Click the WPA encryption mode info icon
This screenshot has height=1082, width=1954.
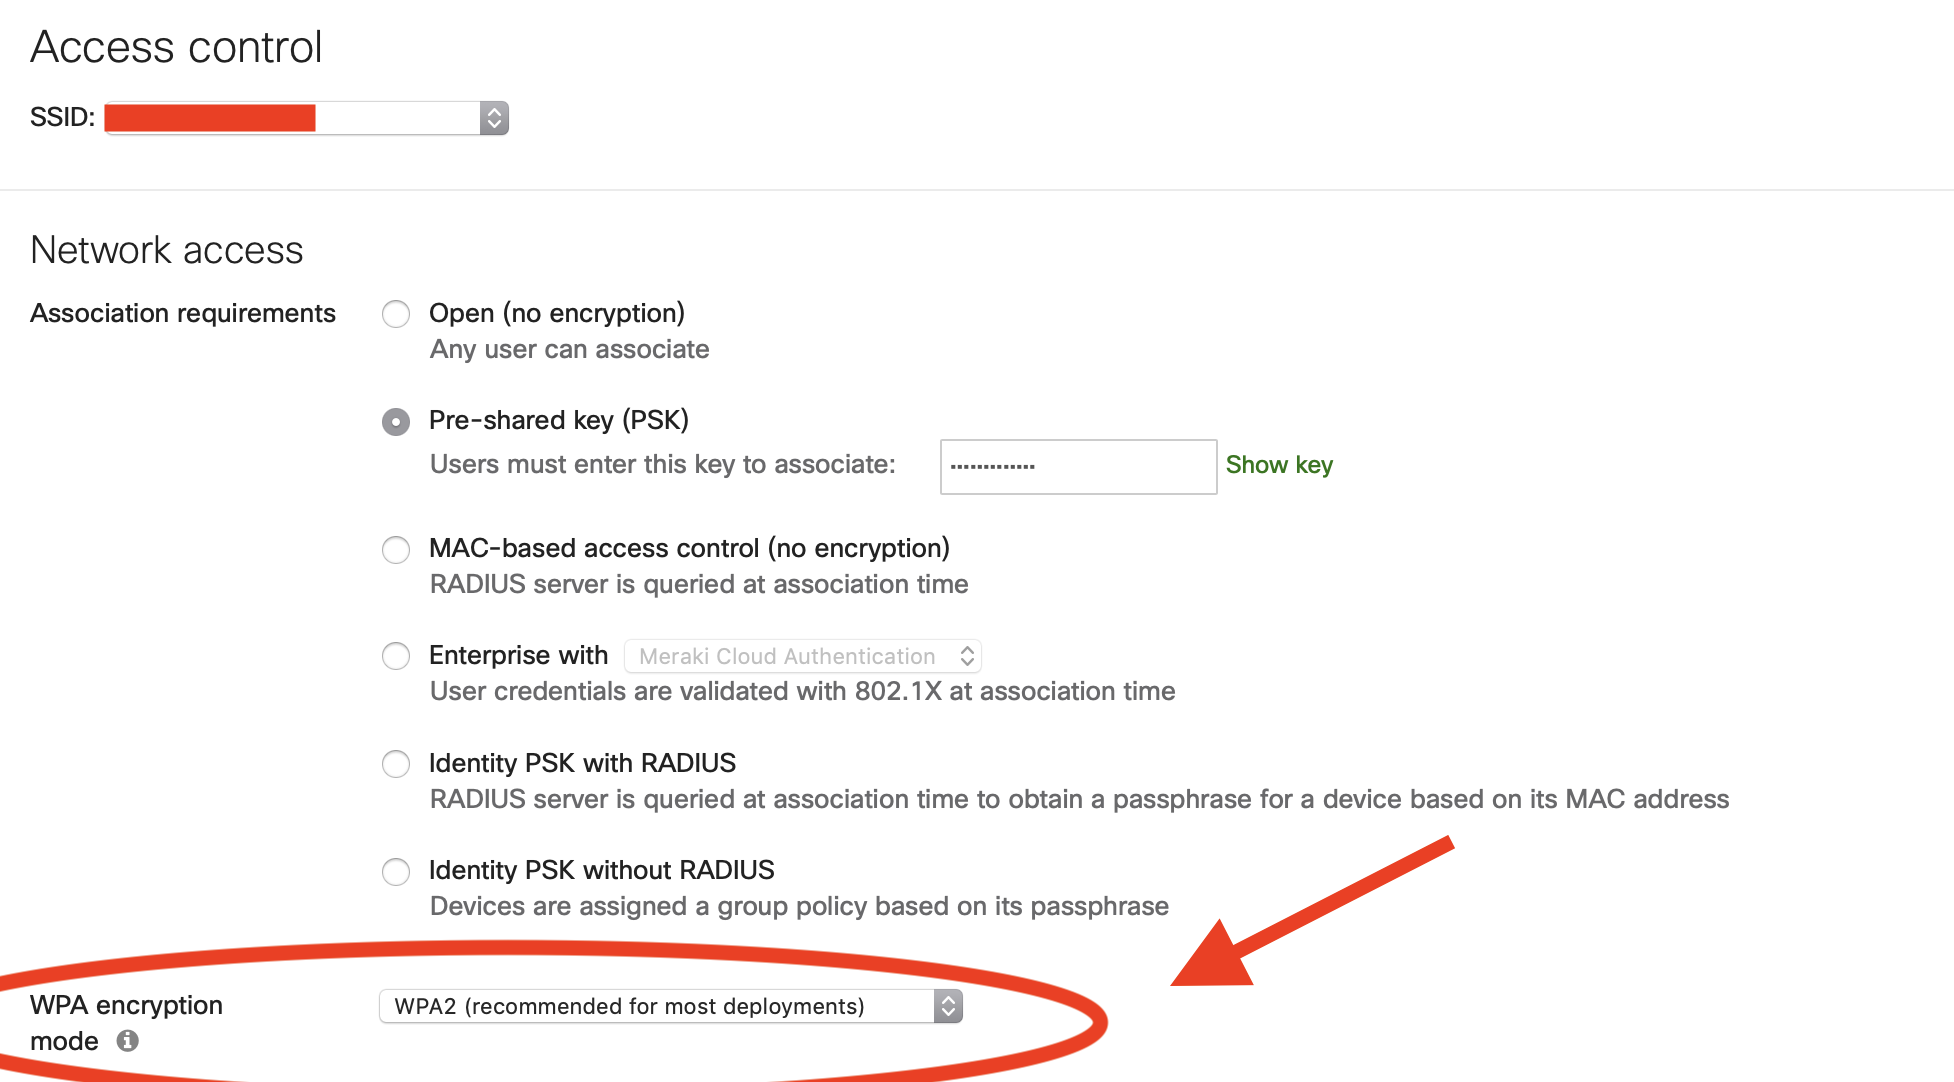(127, 1041)
